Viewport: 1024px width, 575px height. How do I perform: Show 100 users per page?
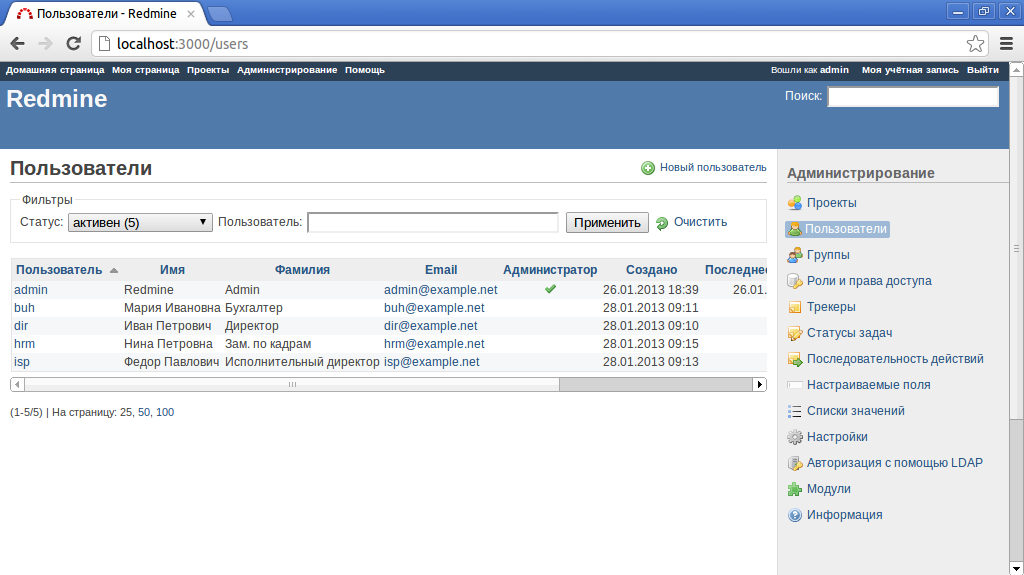(165, 412)
